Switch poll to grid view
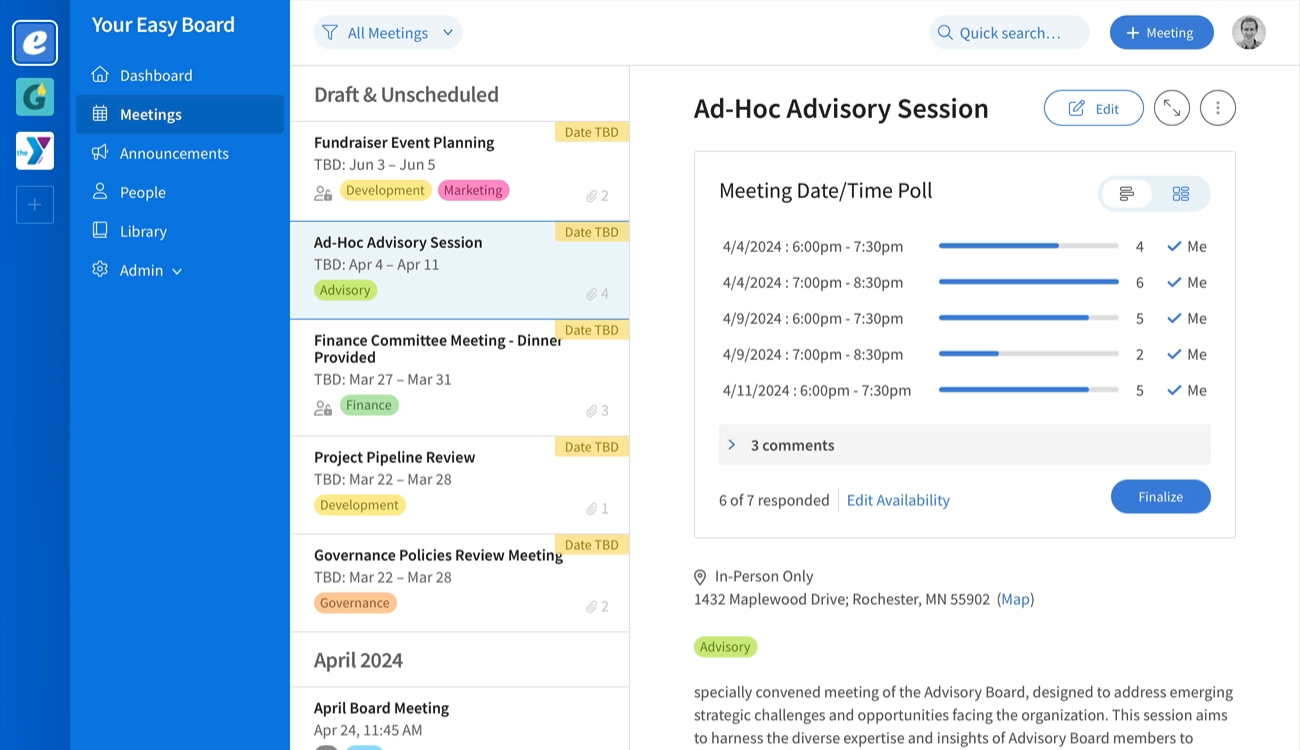Viewport: 1300px width, 750px height. (1181, 194)
